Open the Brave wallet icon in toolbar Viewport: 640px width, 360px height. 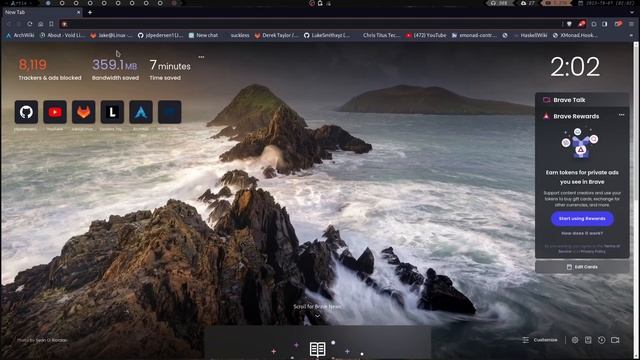(619, 24)
